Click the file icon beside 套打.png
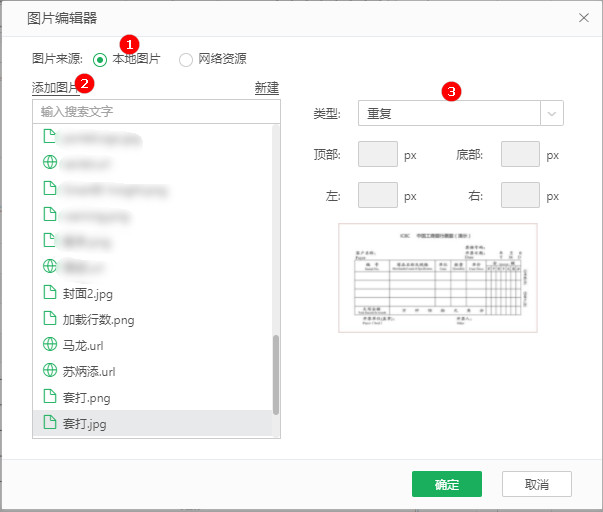603x512 pixels. point(50,396)
